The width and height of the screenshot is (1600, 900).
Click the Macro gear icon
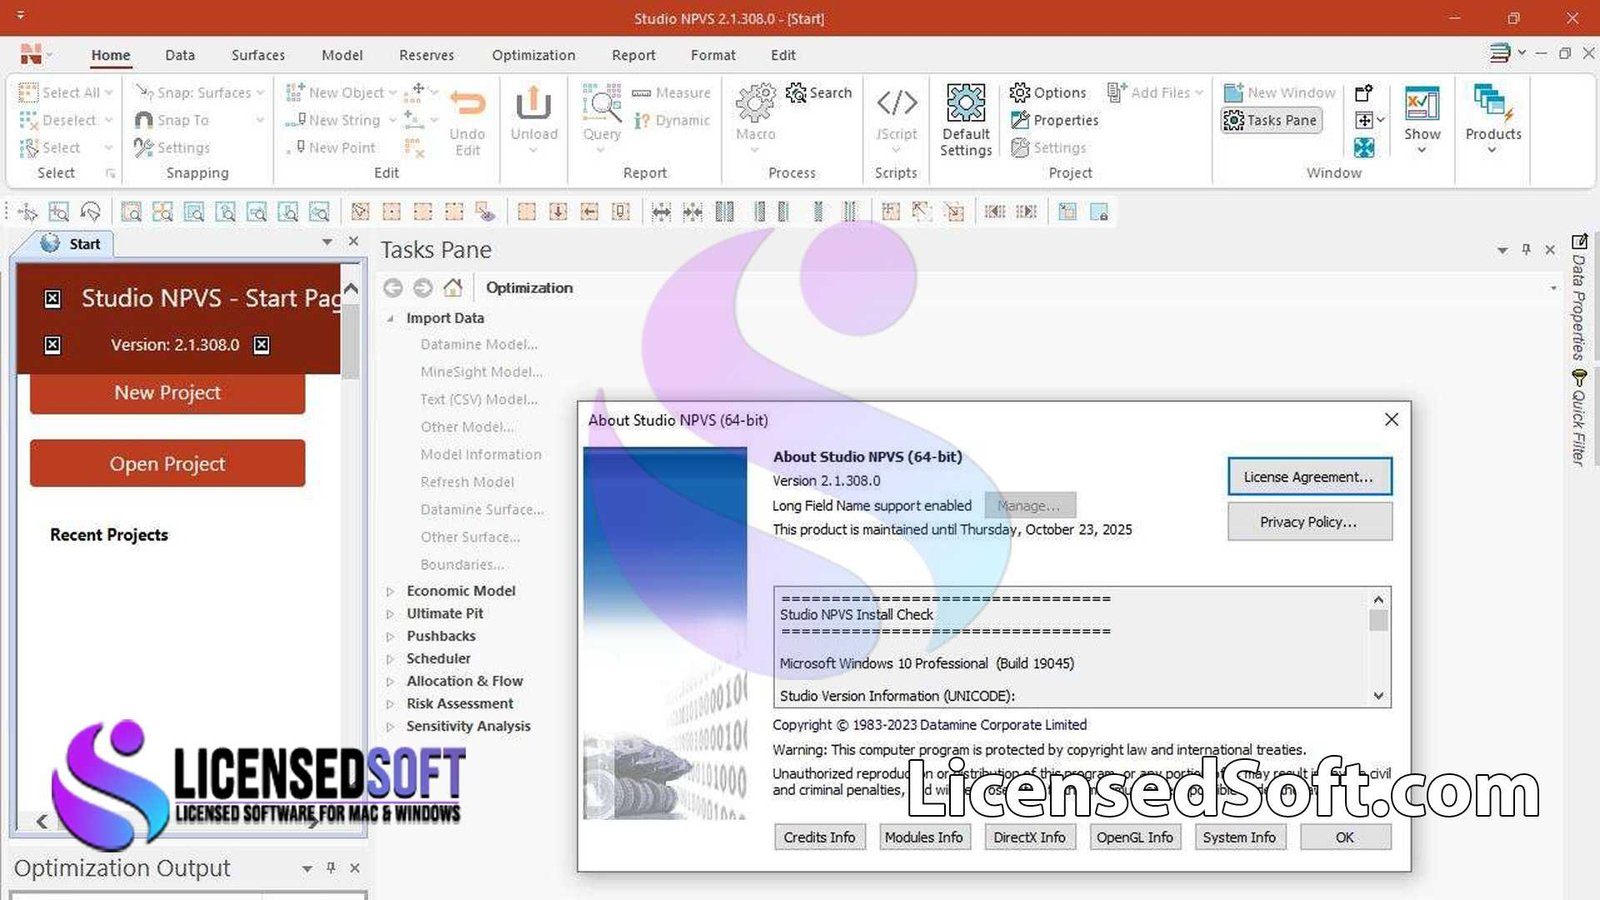coord(755,103)
